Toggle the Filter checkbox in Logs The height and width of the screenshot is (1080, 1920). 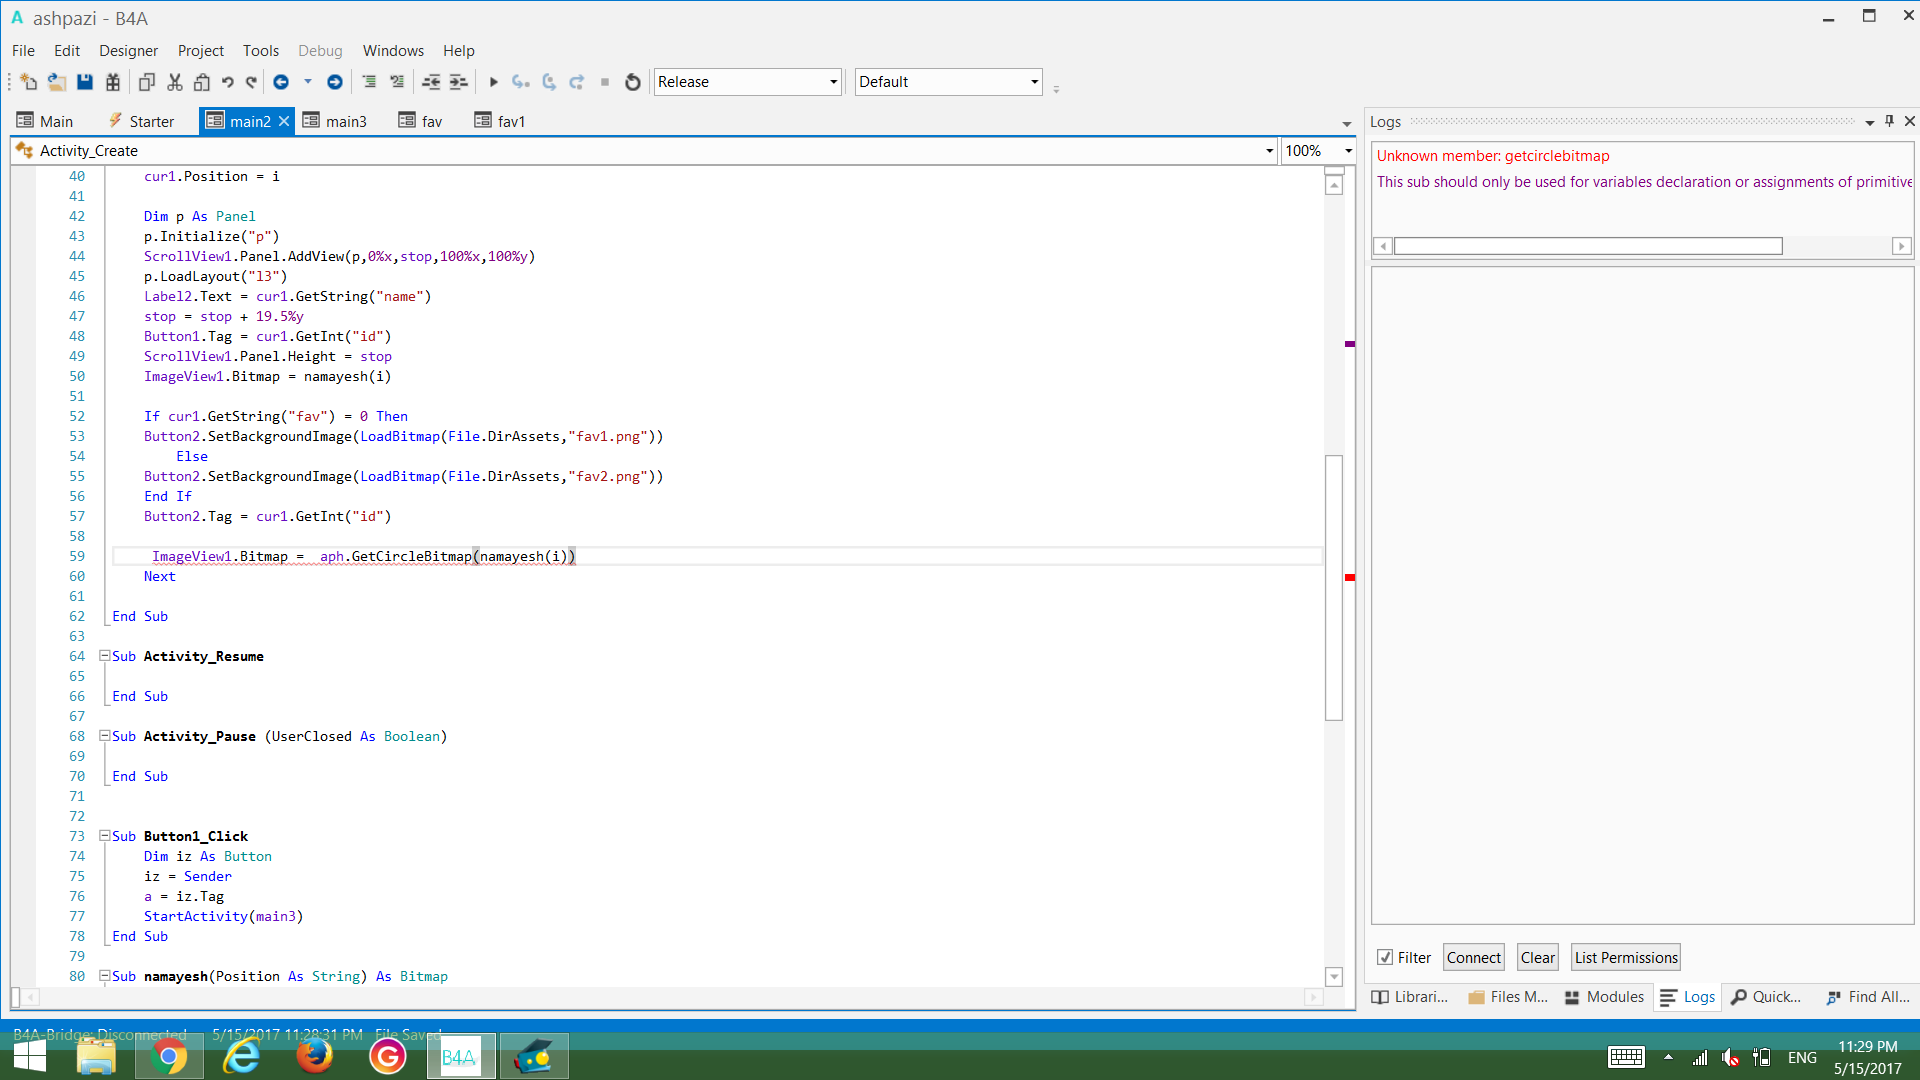click(x=1385, y=957)
